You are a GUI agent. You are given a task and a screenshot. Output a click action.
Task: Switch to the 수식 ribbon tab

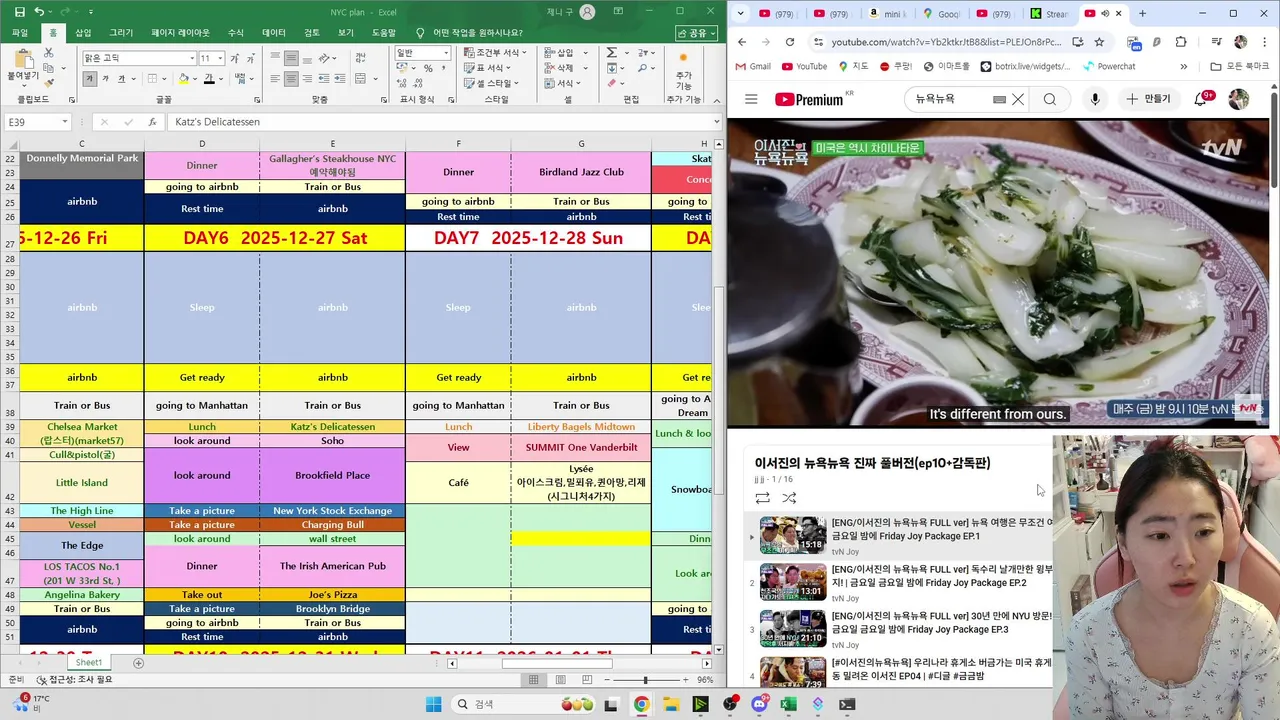tap(235, 33)
